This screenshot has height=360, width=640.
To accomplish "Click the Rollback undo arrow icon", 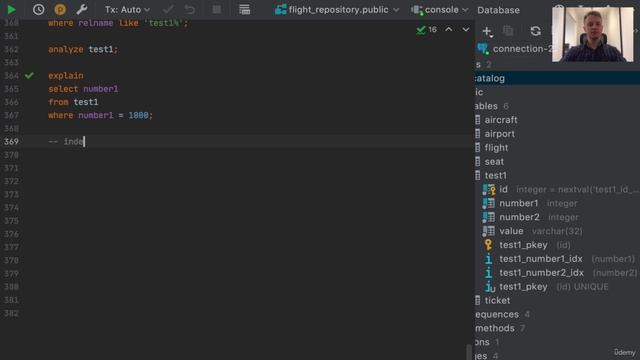I will 190,9.
